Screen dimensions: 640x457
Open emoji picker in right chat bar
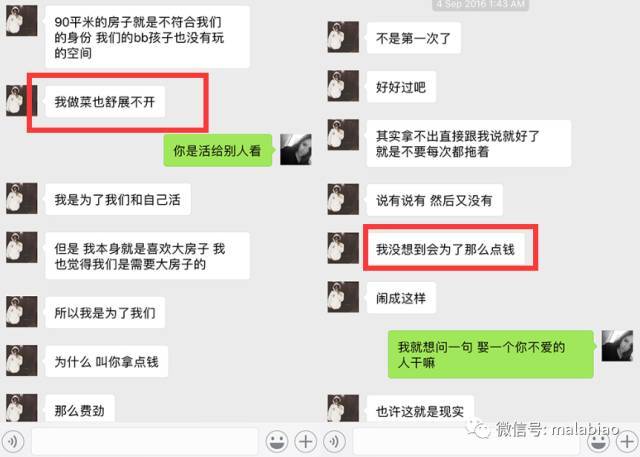(598, 442)
